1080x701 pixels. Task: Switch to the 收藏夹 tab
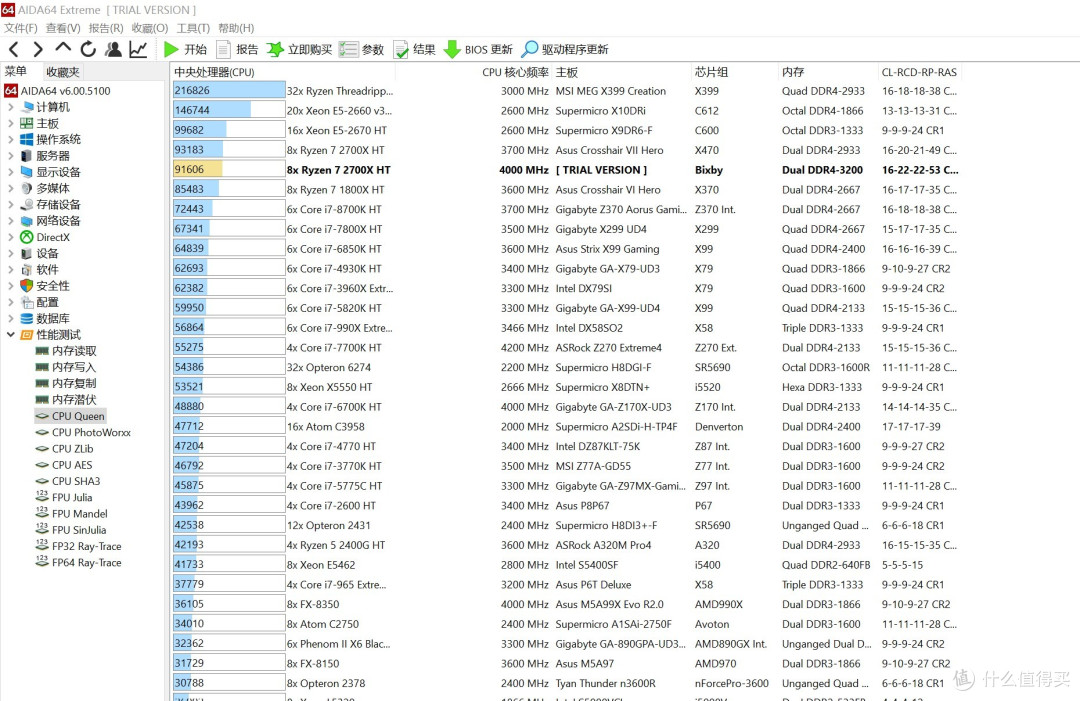click(x=63, y=72)
